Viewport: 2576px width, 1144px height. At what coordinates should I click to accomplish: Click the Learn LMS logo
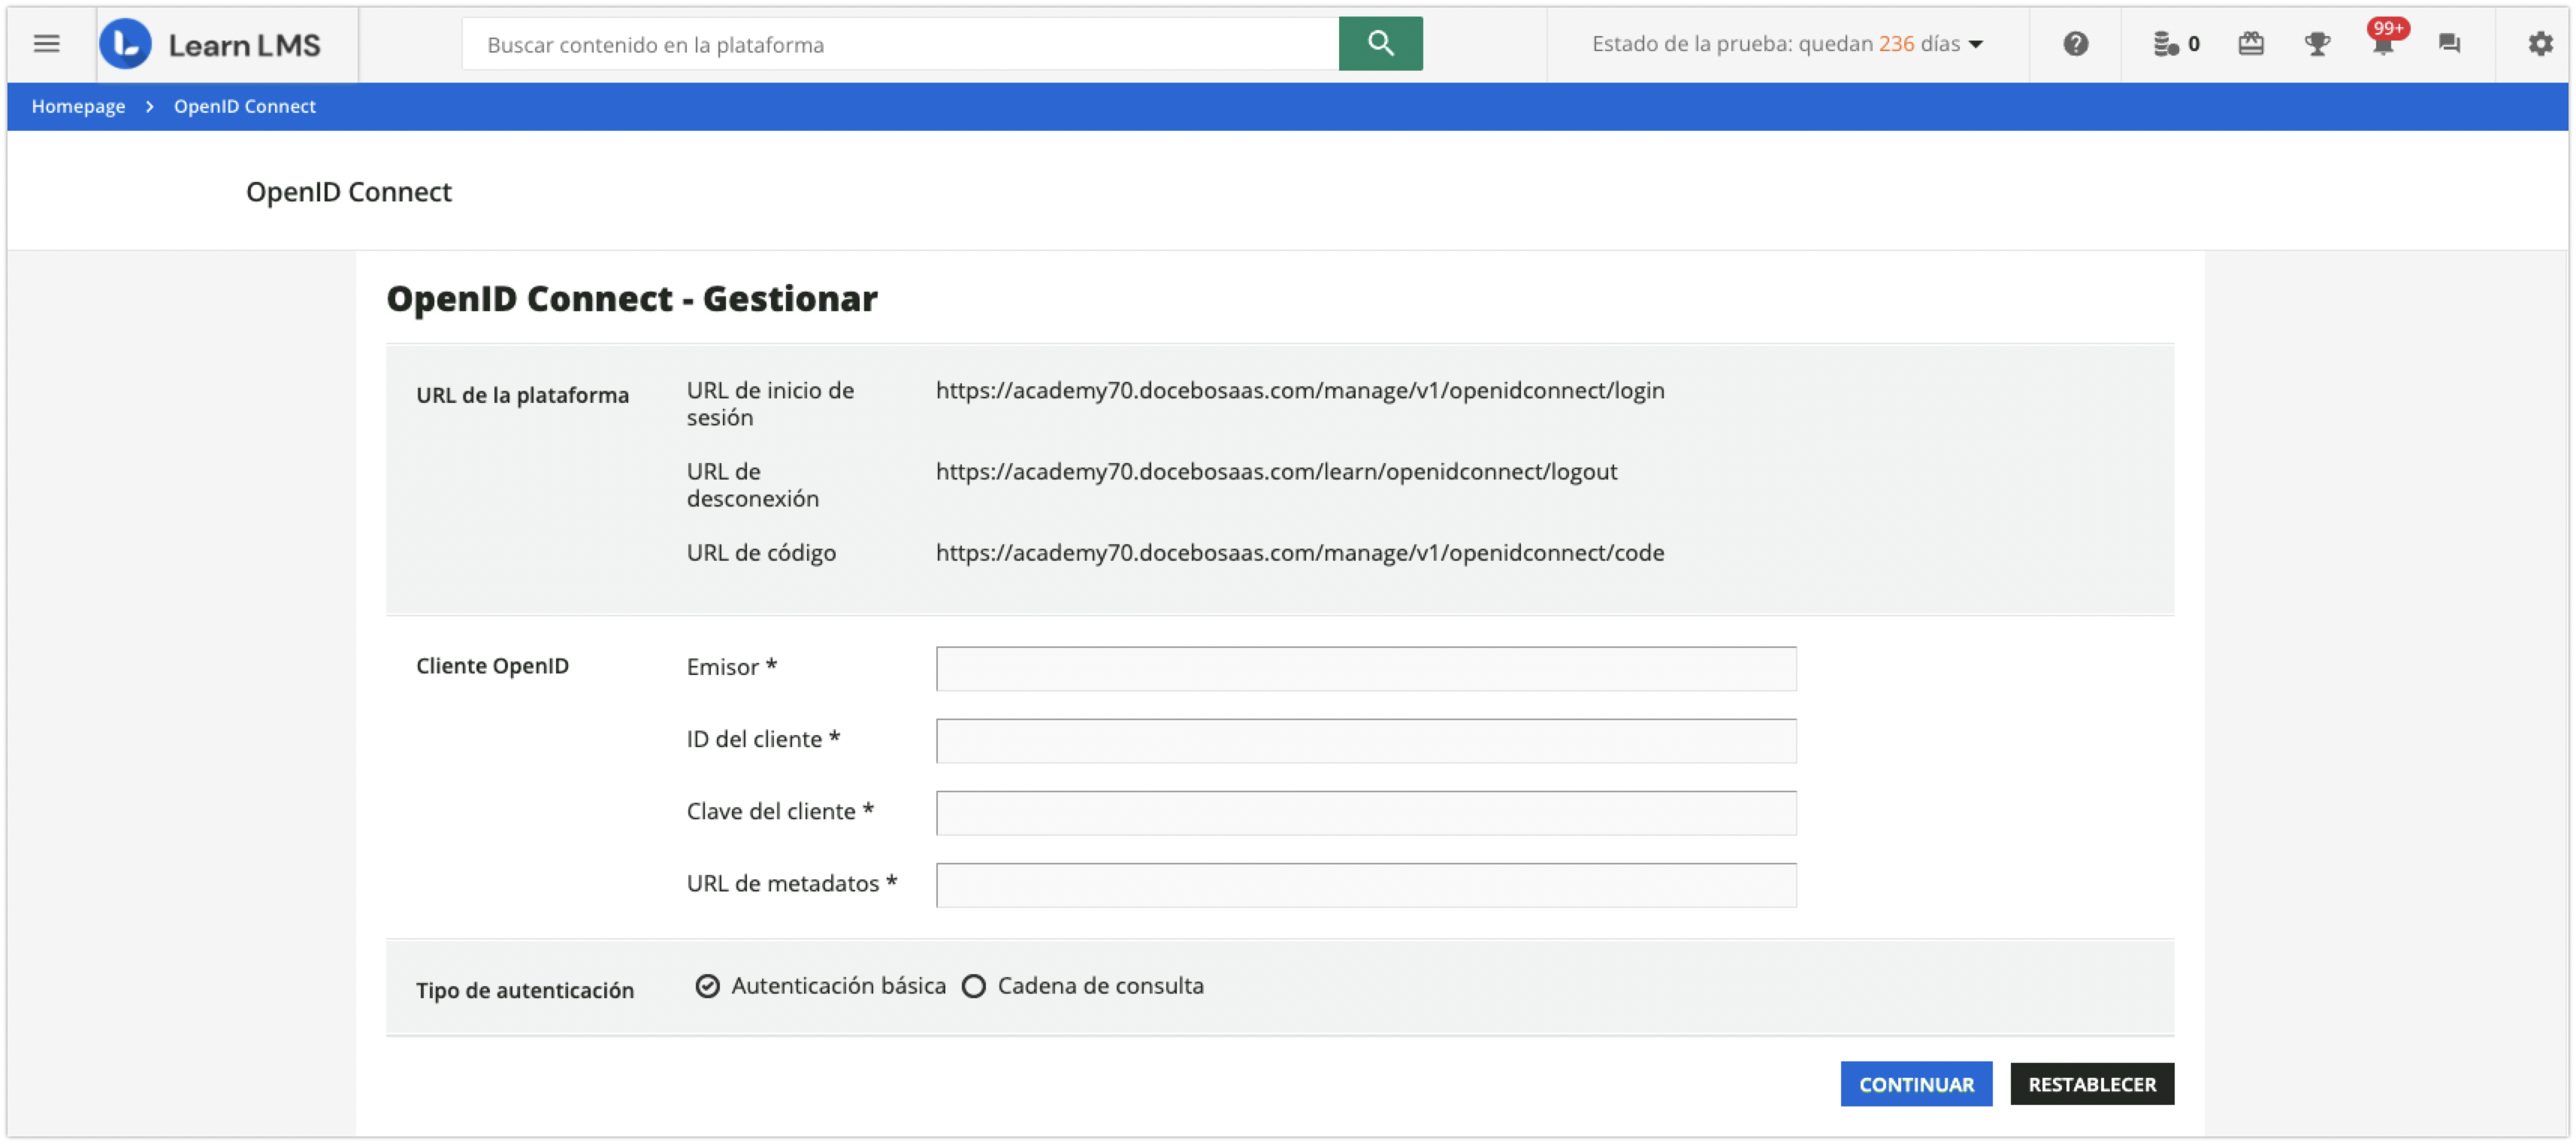(x=211, y=44)
